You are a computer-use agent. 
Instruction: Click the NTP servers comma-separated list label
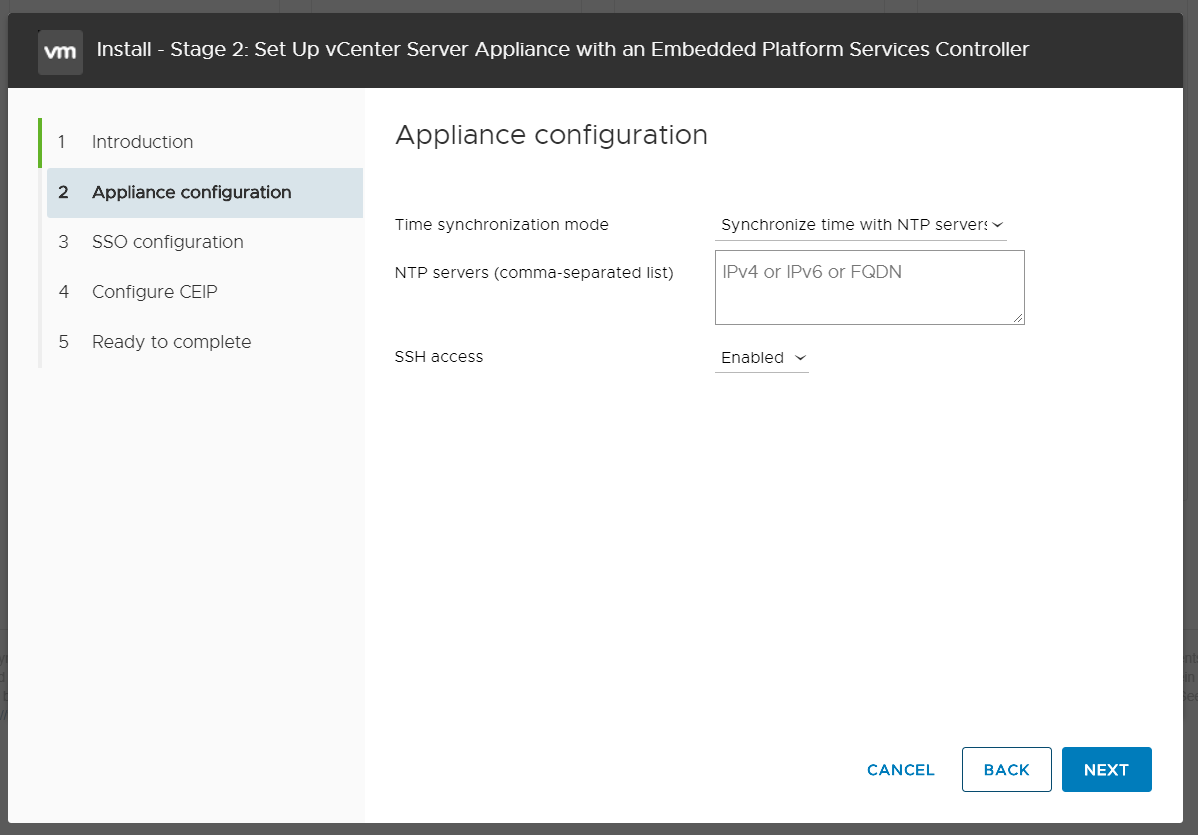[534, 272]
